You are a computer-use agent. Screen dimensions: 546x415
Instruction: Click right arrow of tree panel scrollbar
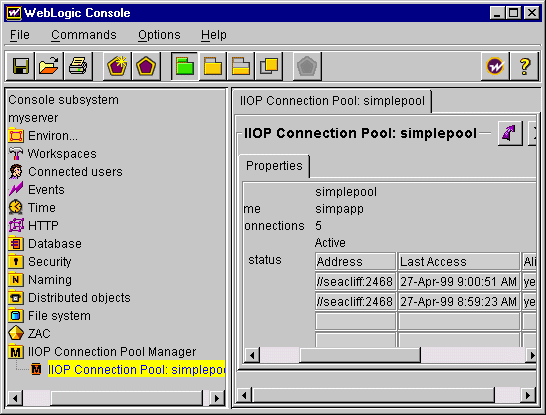(x=217, y=398)
